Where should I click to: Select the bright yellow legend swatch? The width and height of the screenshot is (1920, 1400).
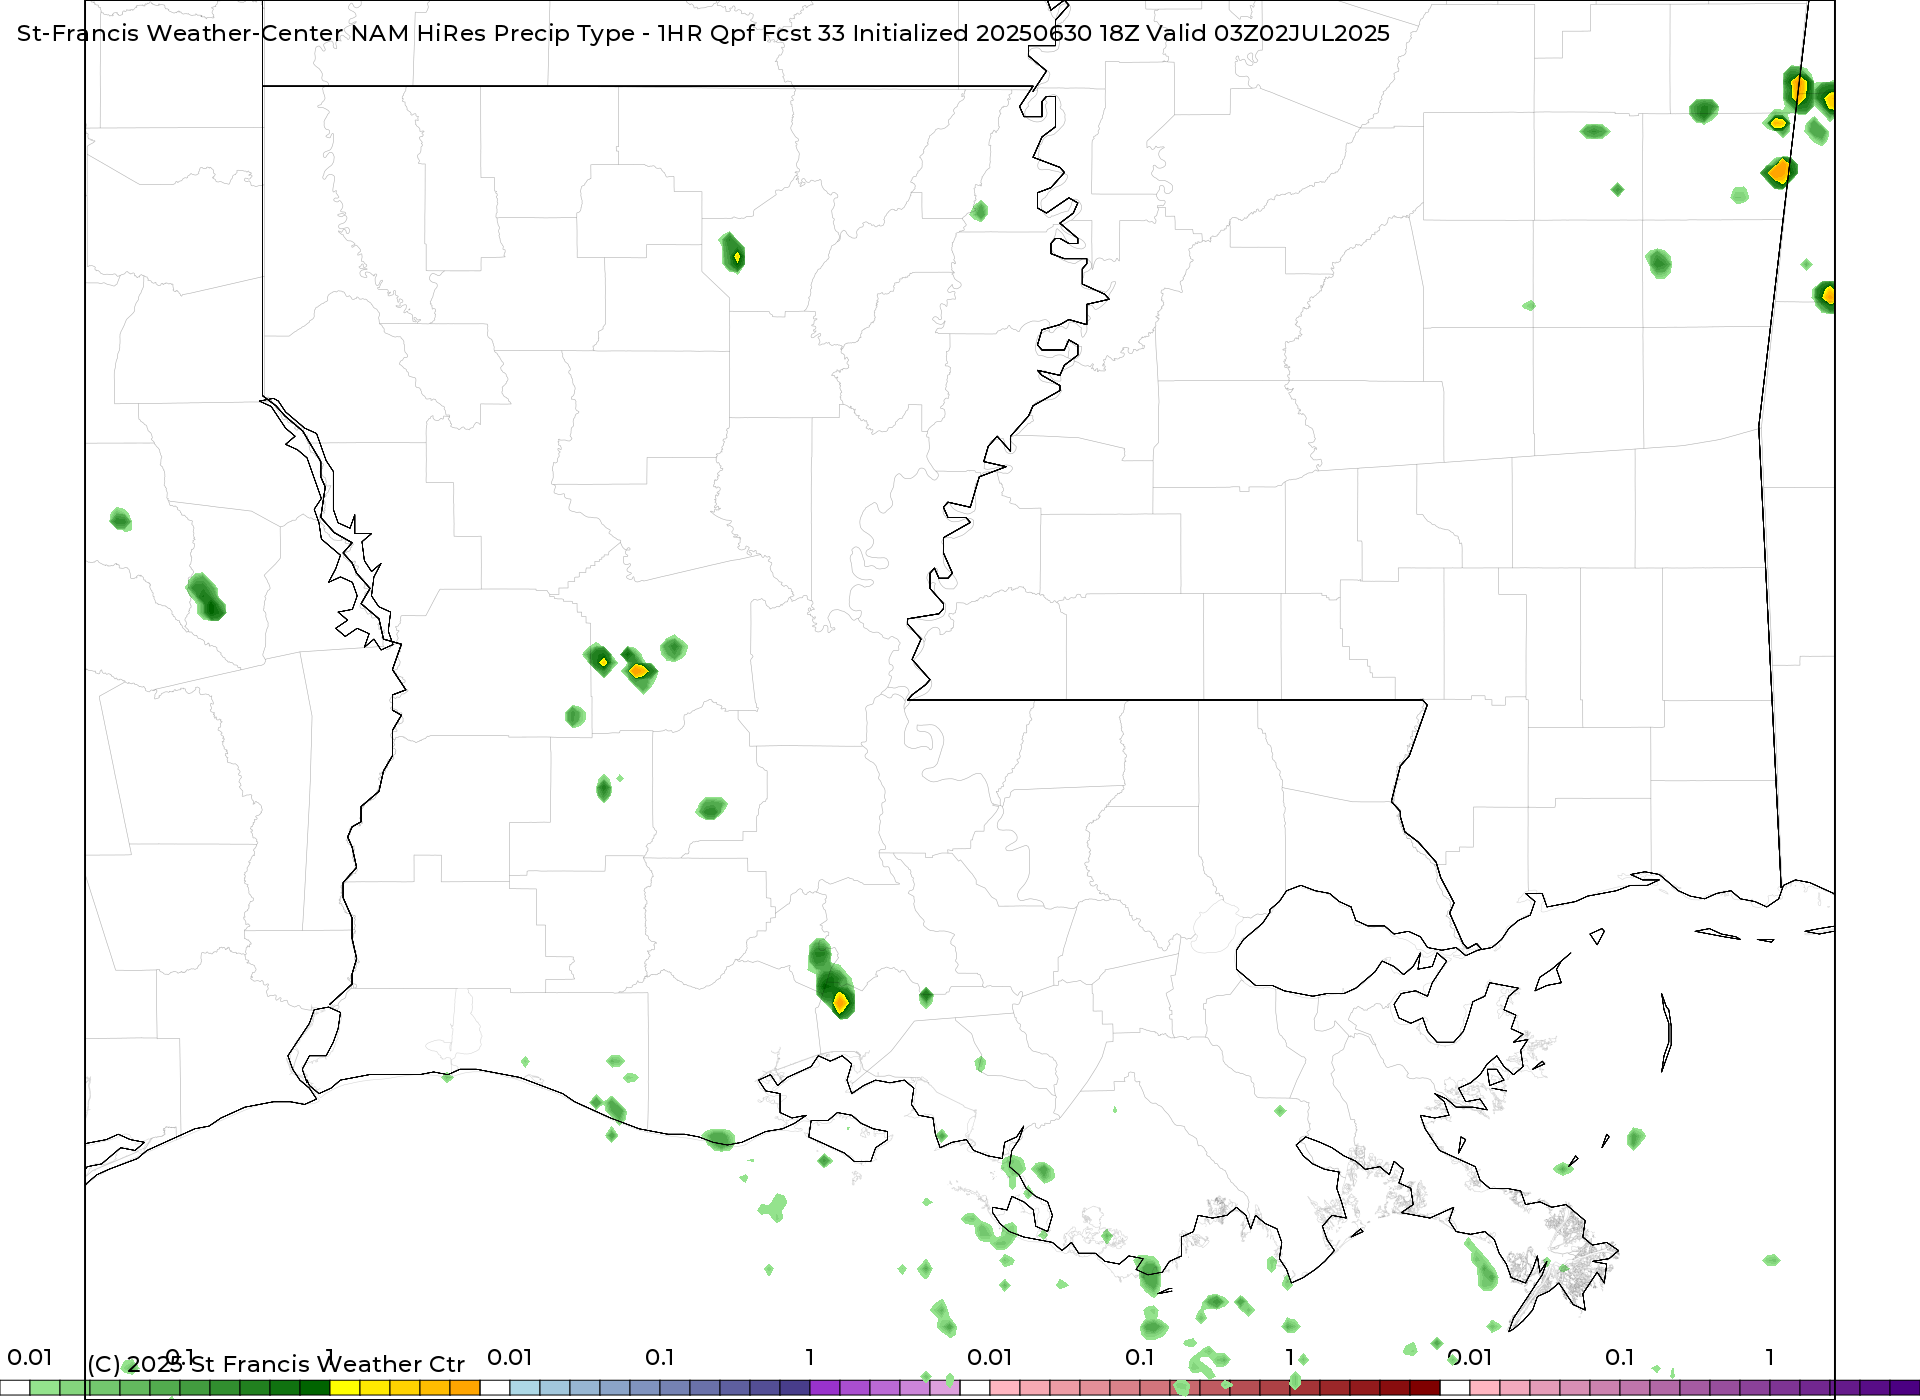coord(345,1388)
